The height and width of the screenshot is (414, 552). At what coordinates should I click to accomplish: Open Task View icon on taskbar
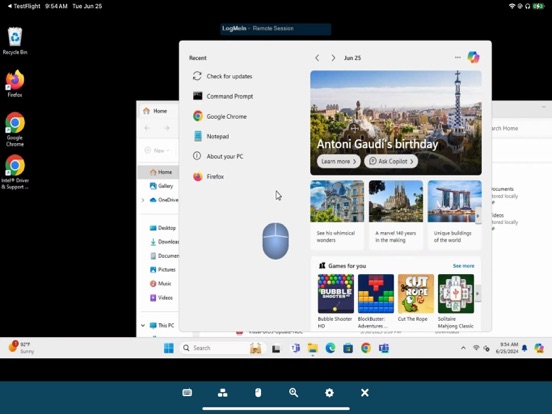coord(276,348)
